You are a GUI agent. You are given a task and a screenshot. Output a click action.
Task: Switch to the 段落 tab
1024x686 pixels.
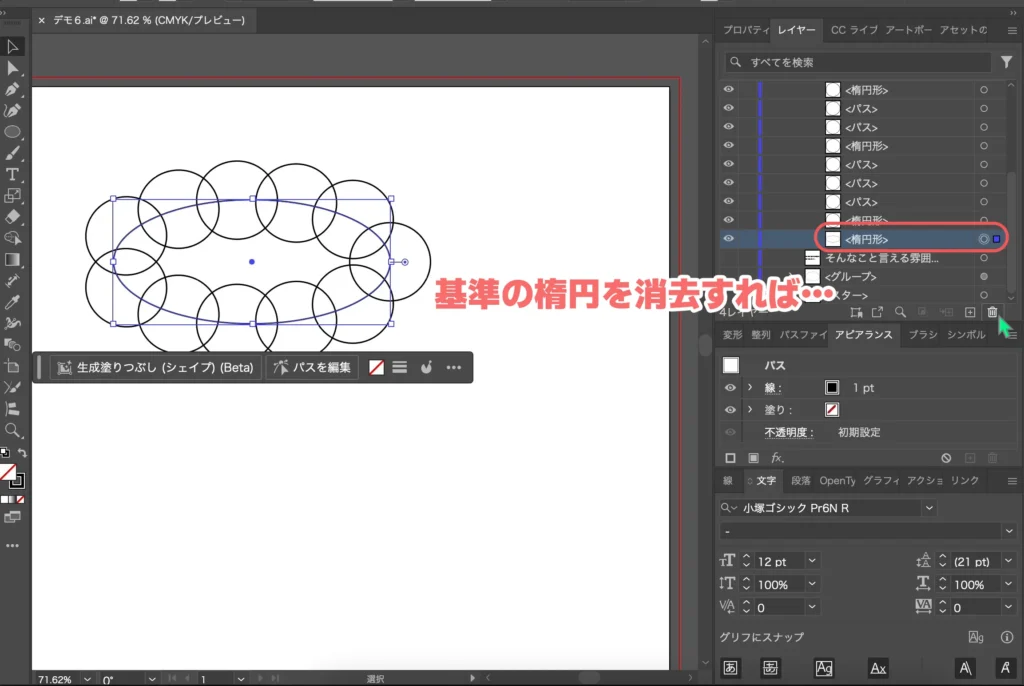pos(800,481)
